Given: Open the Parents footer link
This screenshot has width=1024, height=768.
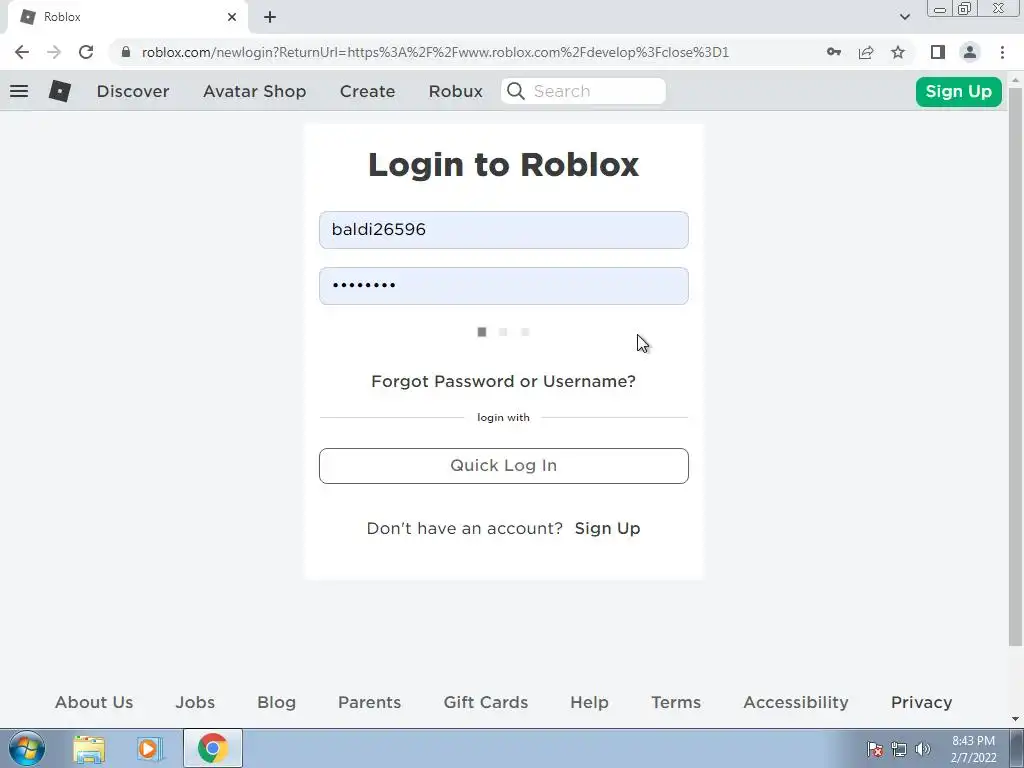Looking at the screenshot, I should pyautogui.click(x=369, y=702).
